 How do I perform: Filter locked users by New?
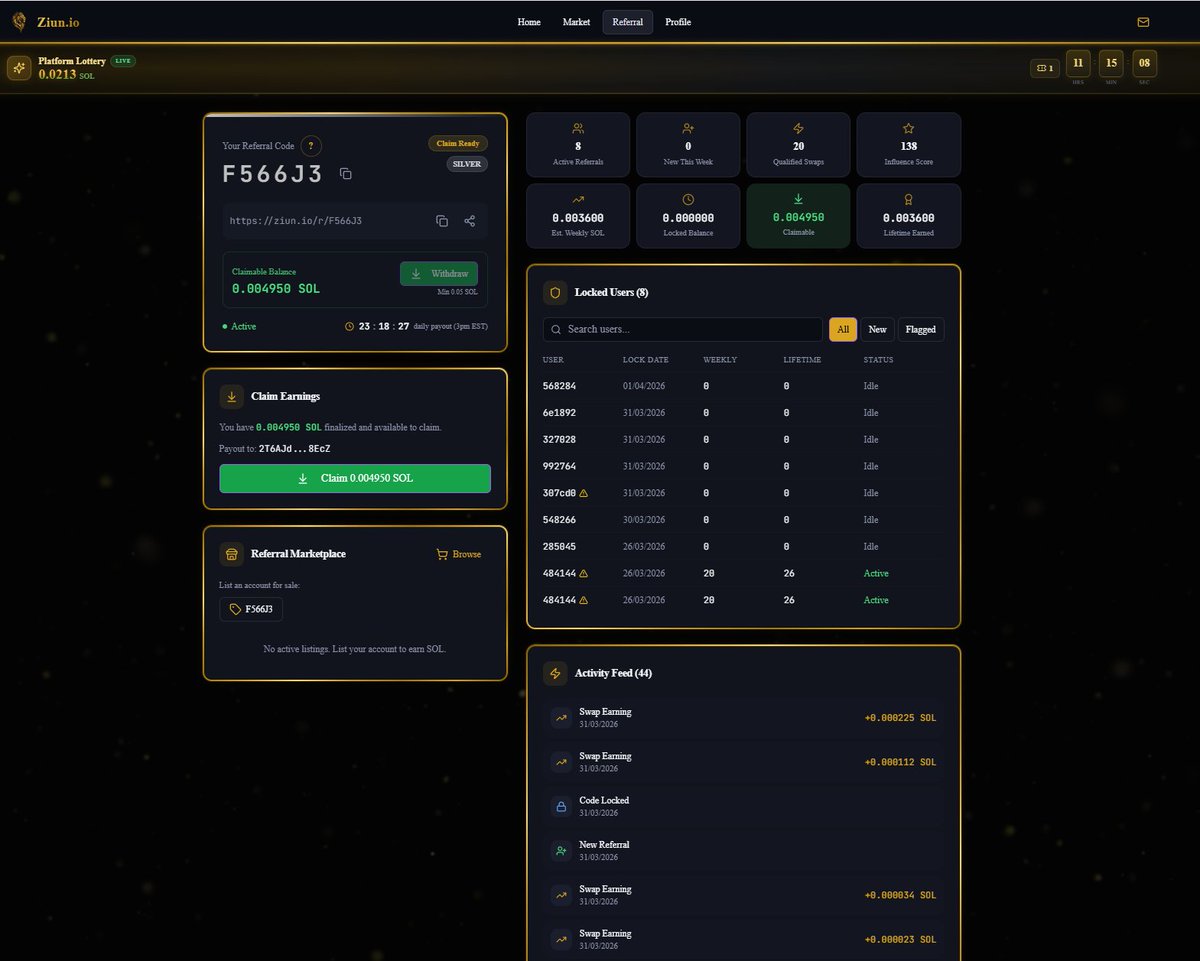tap(877, 329)
